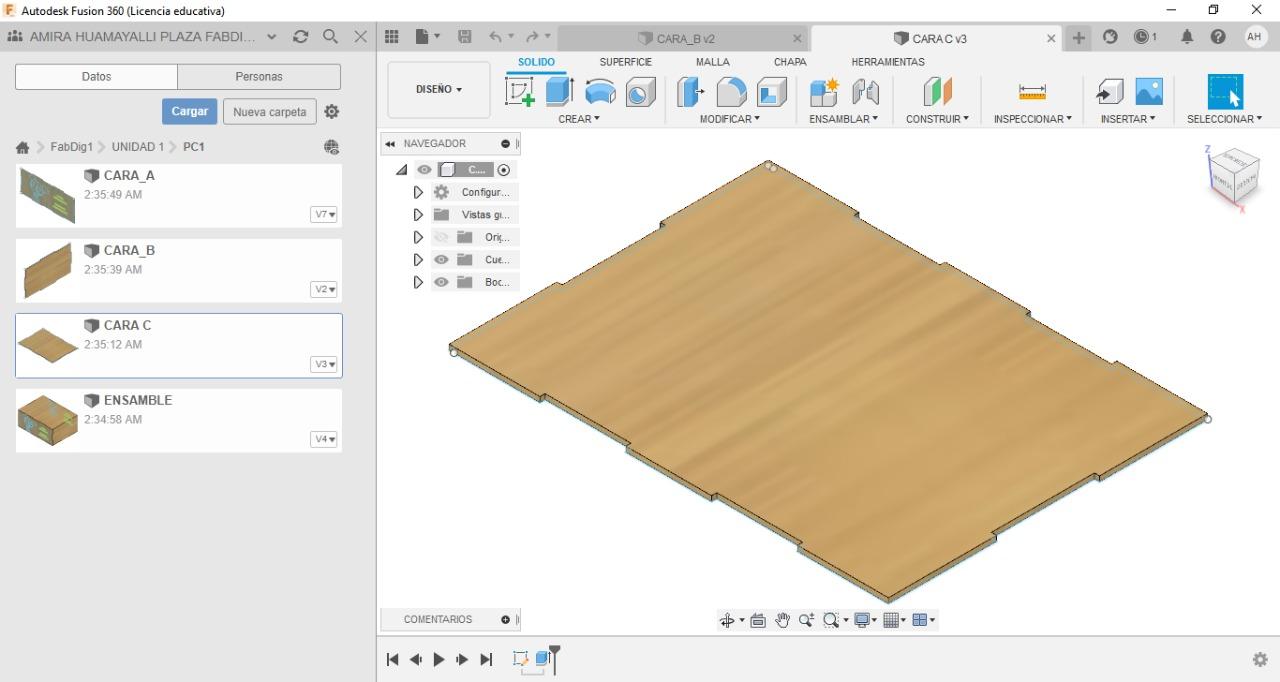The image size is (1280, 682).
Task: Click the Joint tool icon
Action: click(865, 92)
